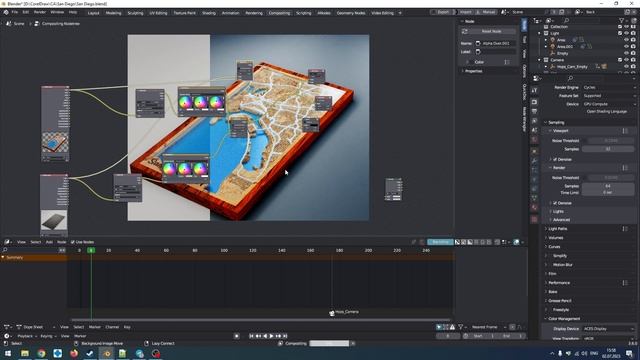Disable Hope_Cam_Empty in renders
This screenshot has width=640, height=360.
(x=633, y=67)
